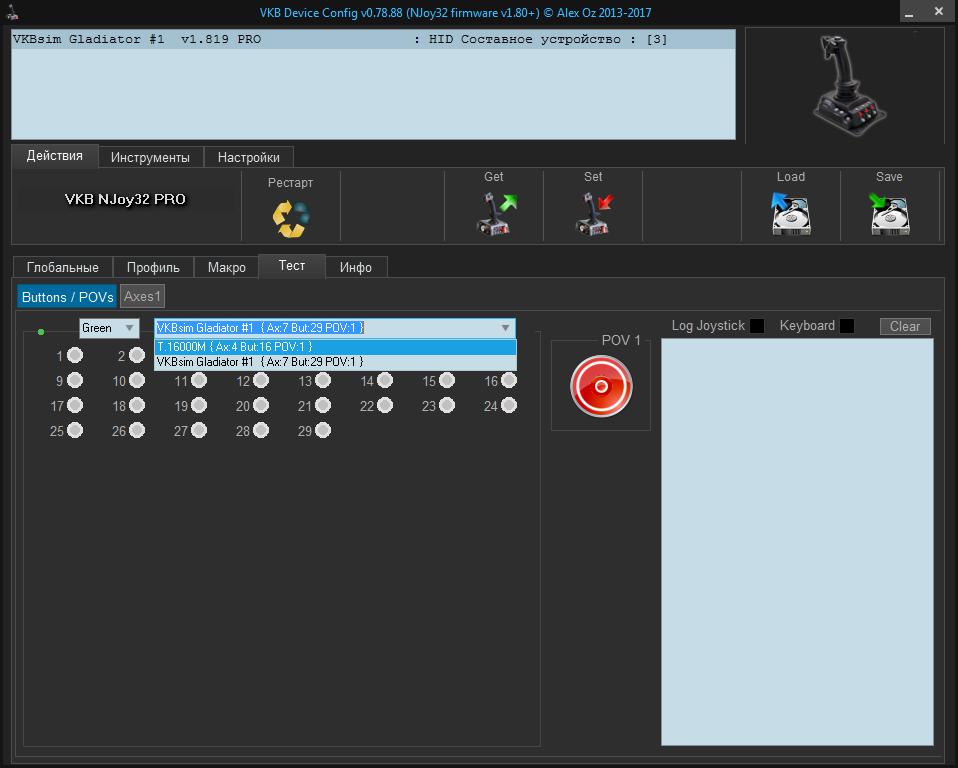
Task: Click button indicator number 28
Action: pos(261,430)
